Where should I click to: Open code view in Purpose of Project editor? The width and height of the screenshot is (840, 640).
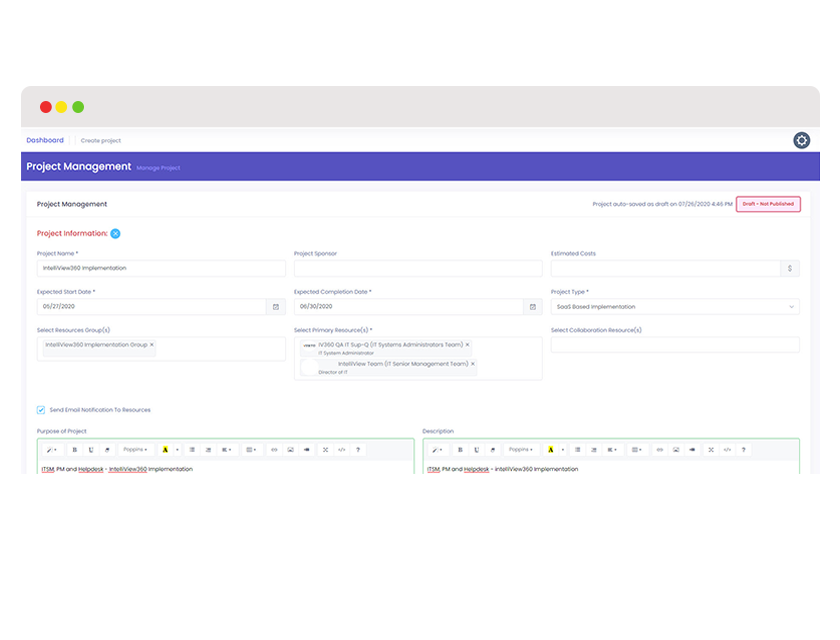click(342, 450)
